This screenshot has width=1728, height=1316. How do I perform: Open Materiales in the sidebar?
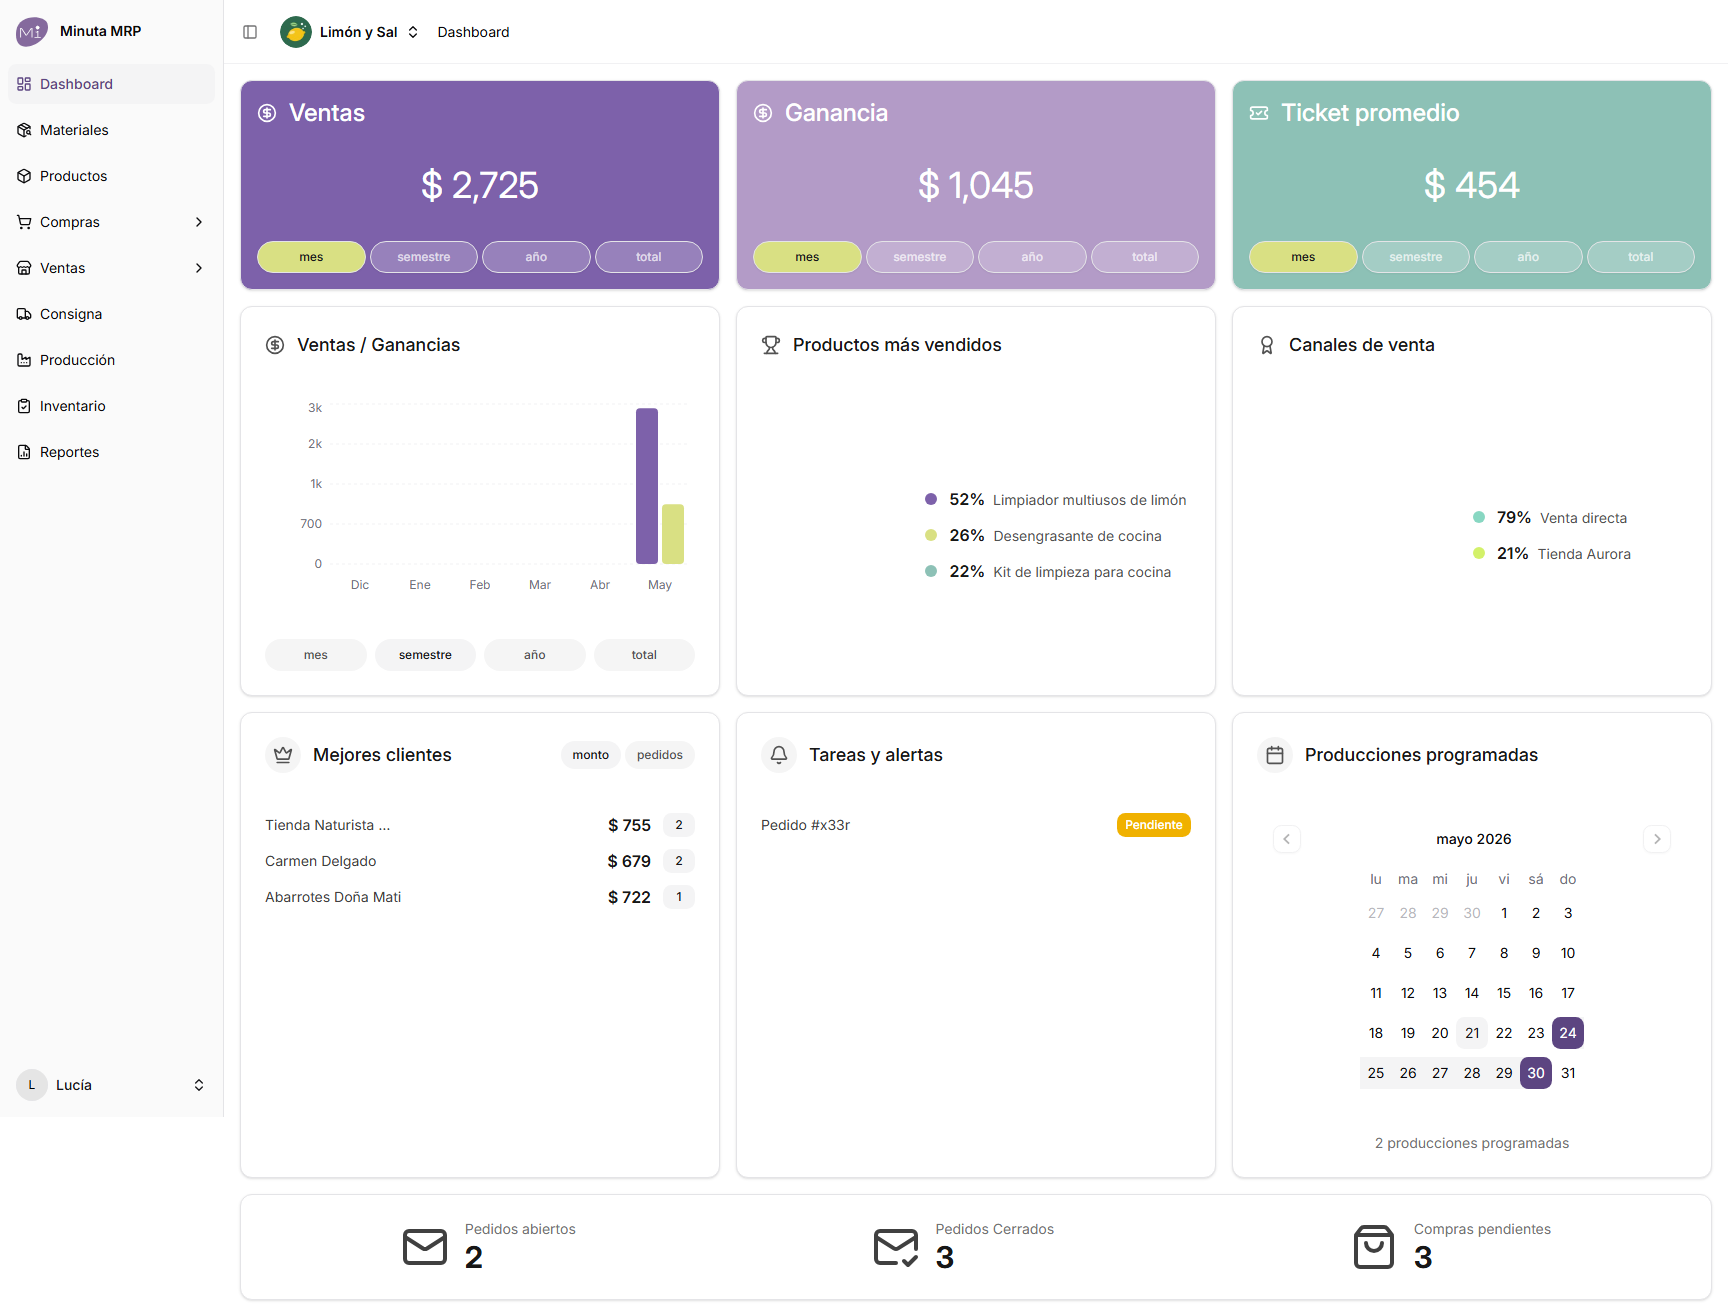click(x=111, y=130)
